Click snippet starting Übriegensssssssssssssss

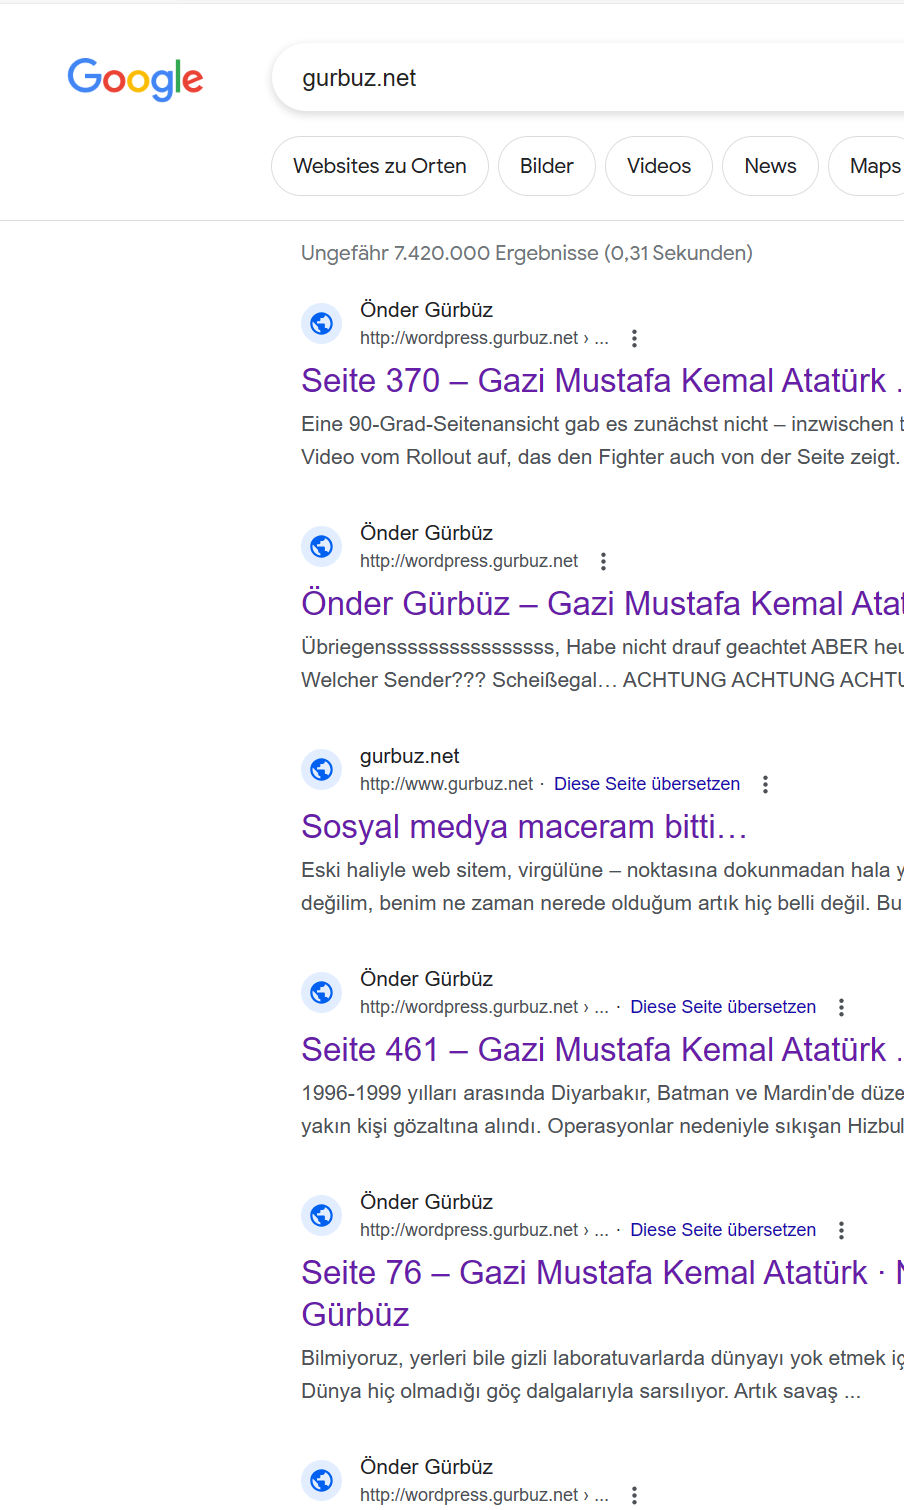click(602, 663)
